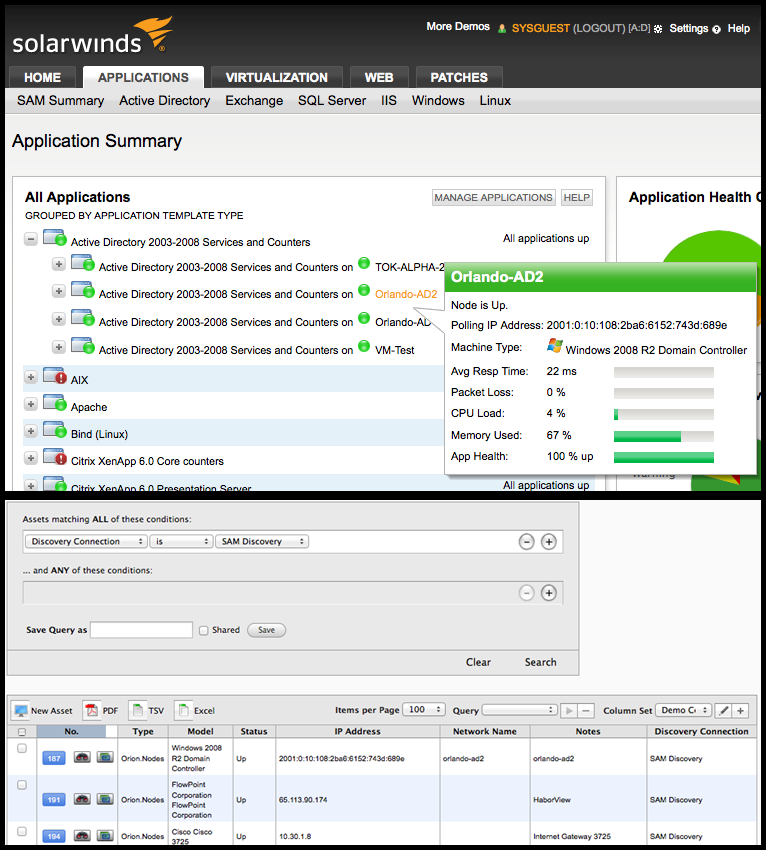The height and width of the screenshot is (850, 766).
Task: Click asset 194 green screen icon
Action: click(105, 836)
